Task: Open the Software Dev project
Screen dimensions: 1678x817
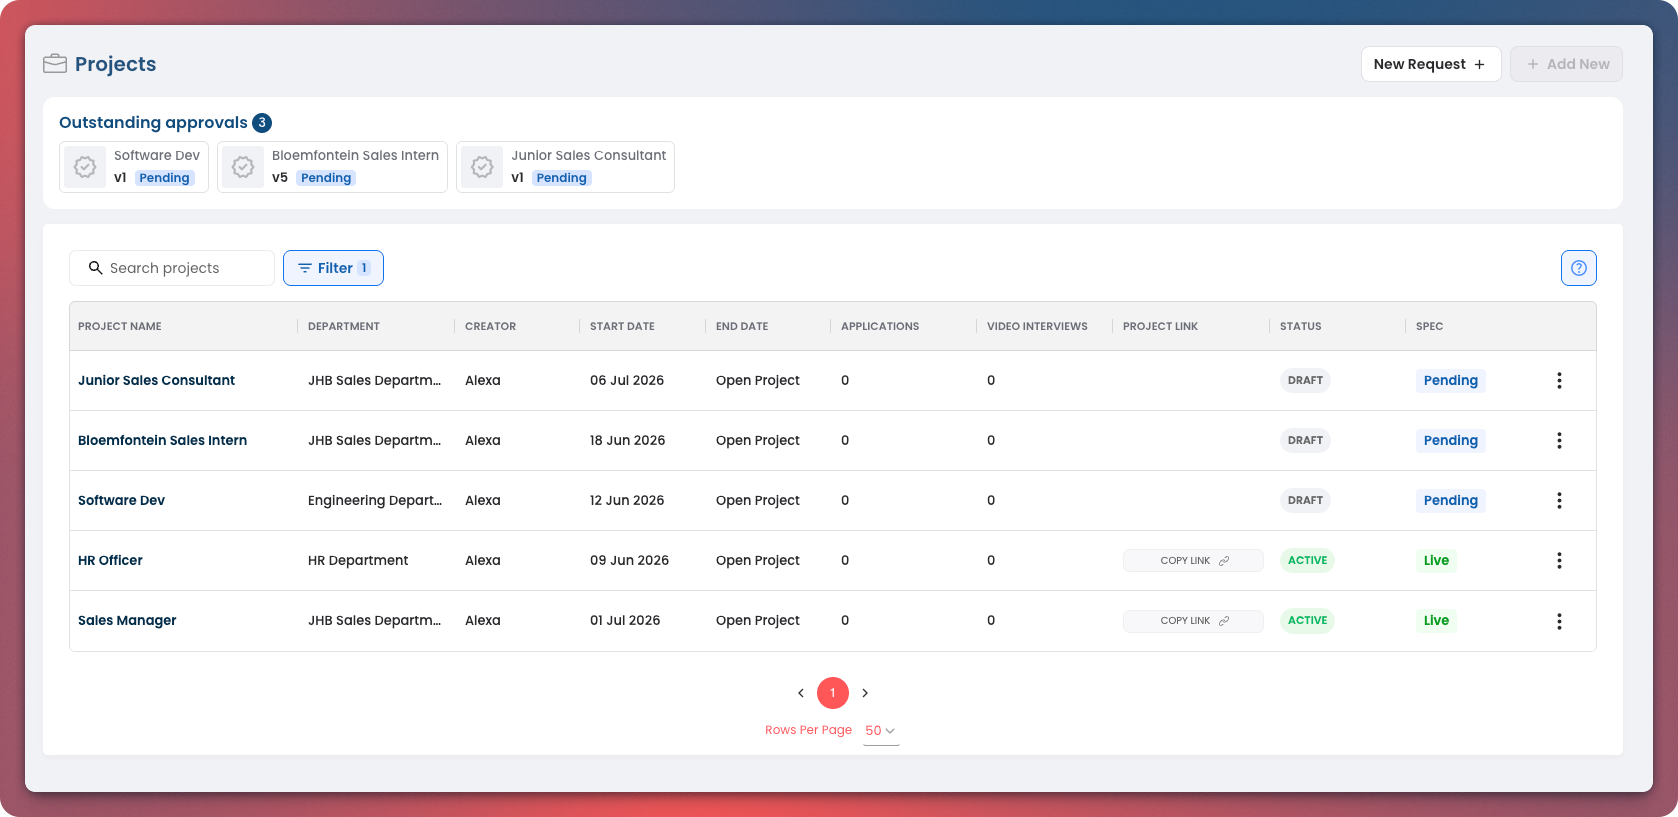Action: [x=121, y=500]
